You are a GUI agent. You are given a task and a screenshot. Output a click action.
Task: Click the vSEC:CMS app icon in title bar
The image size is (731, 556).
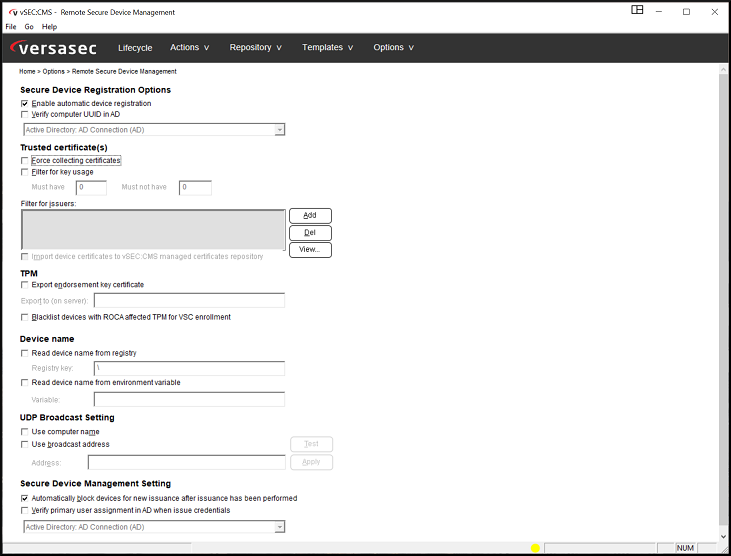click(13, 12)
